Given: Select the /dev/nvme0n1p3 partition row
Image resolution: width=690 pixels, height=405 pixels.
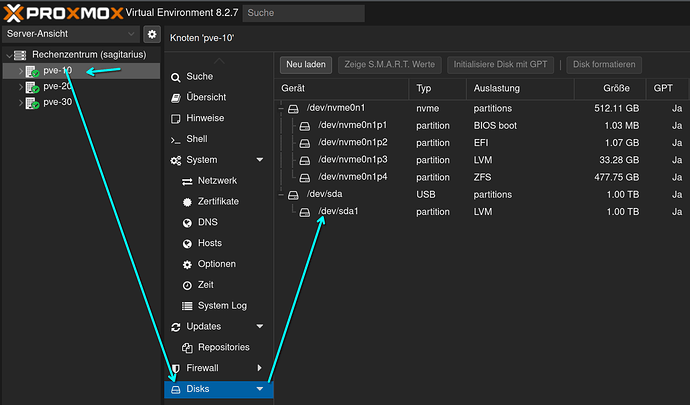Looking at the screenshot, I should coord(481,160).
